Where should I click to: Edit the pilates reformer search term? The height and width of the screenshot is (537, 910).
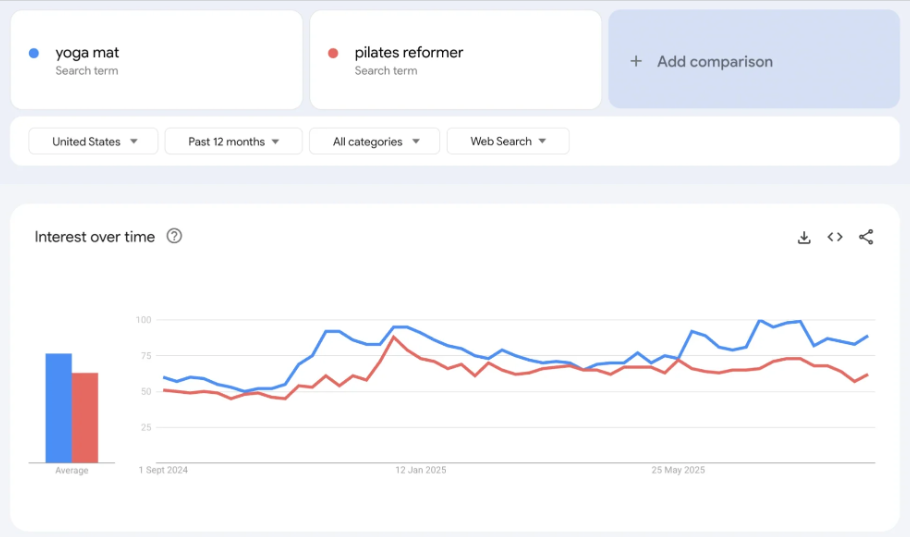click(x=408, y=53)
